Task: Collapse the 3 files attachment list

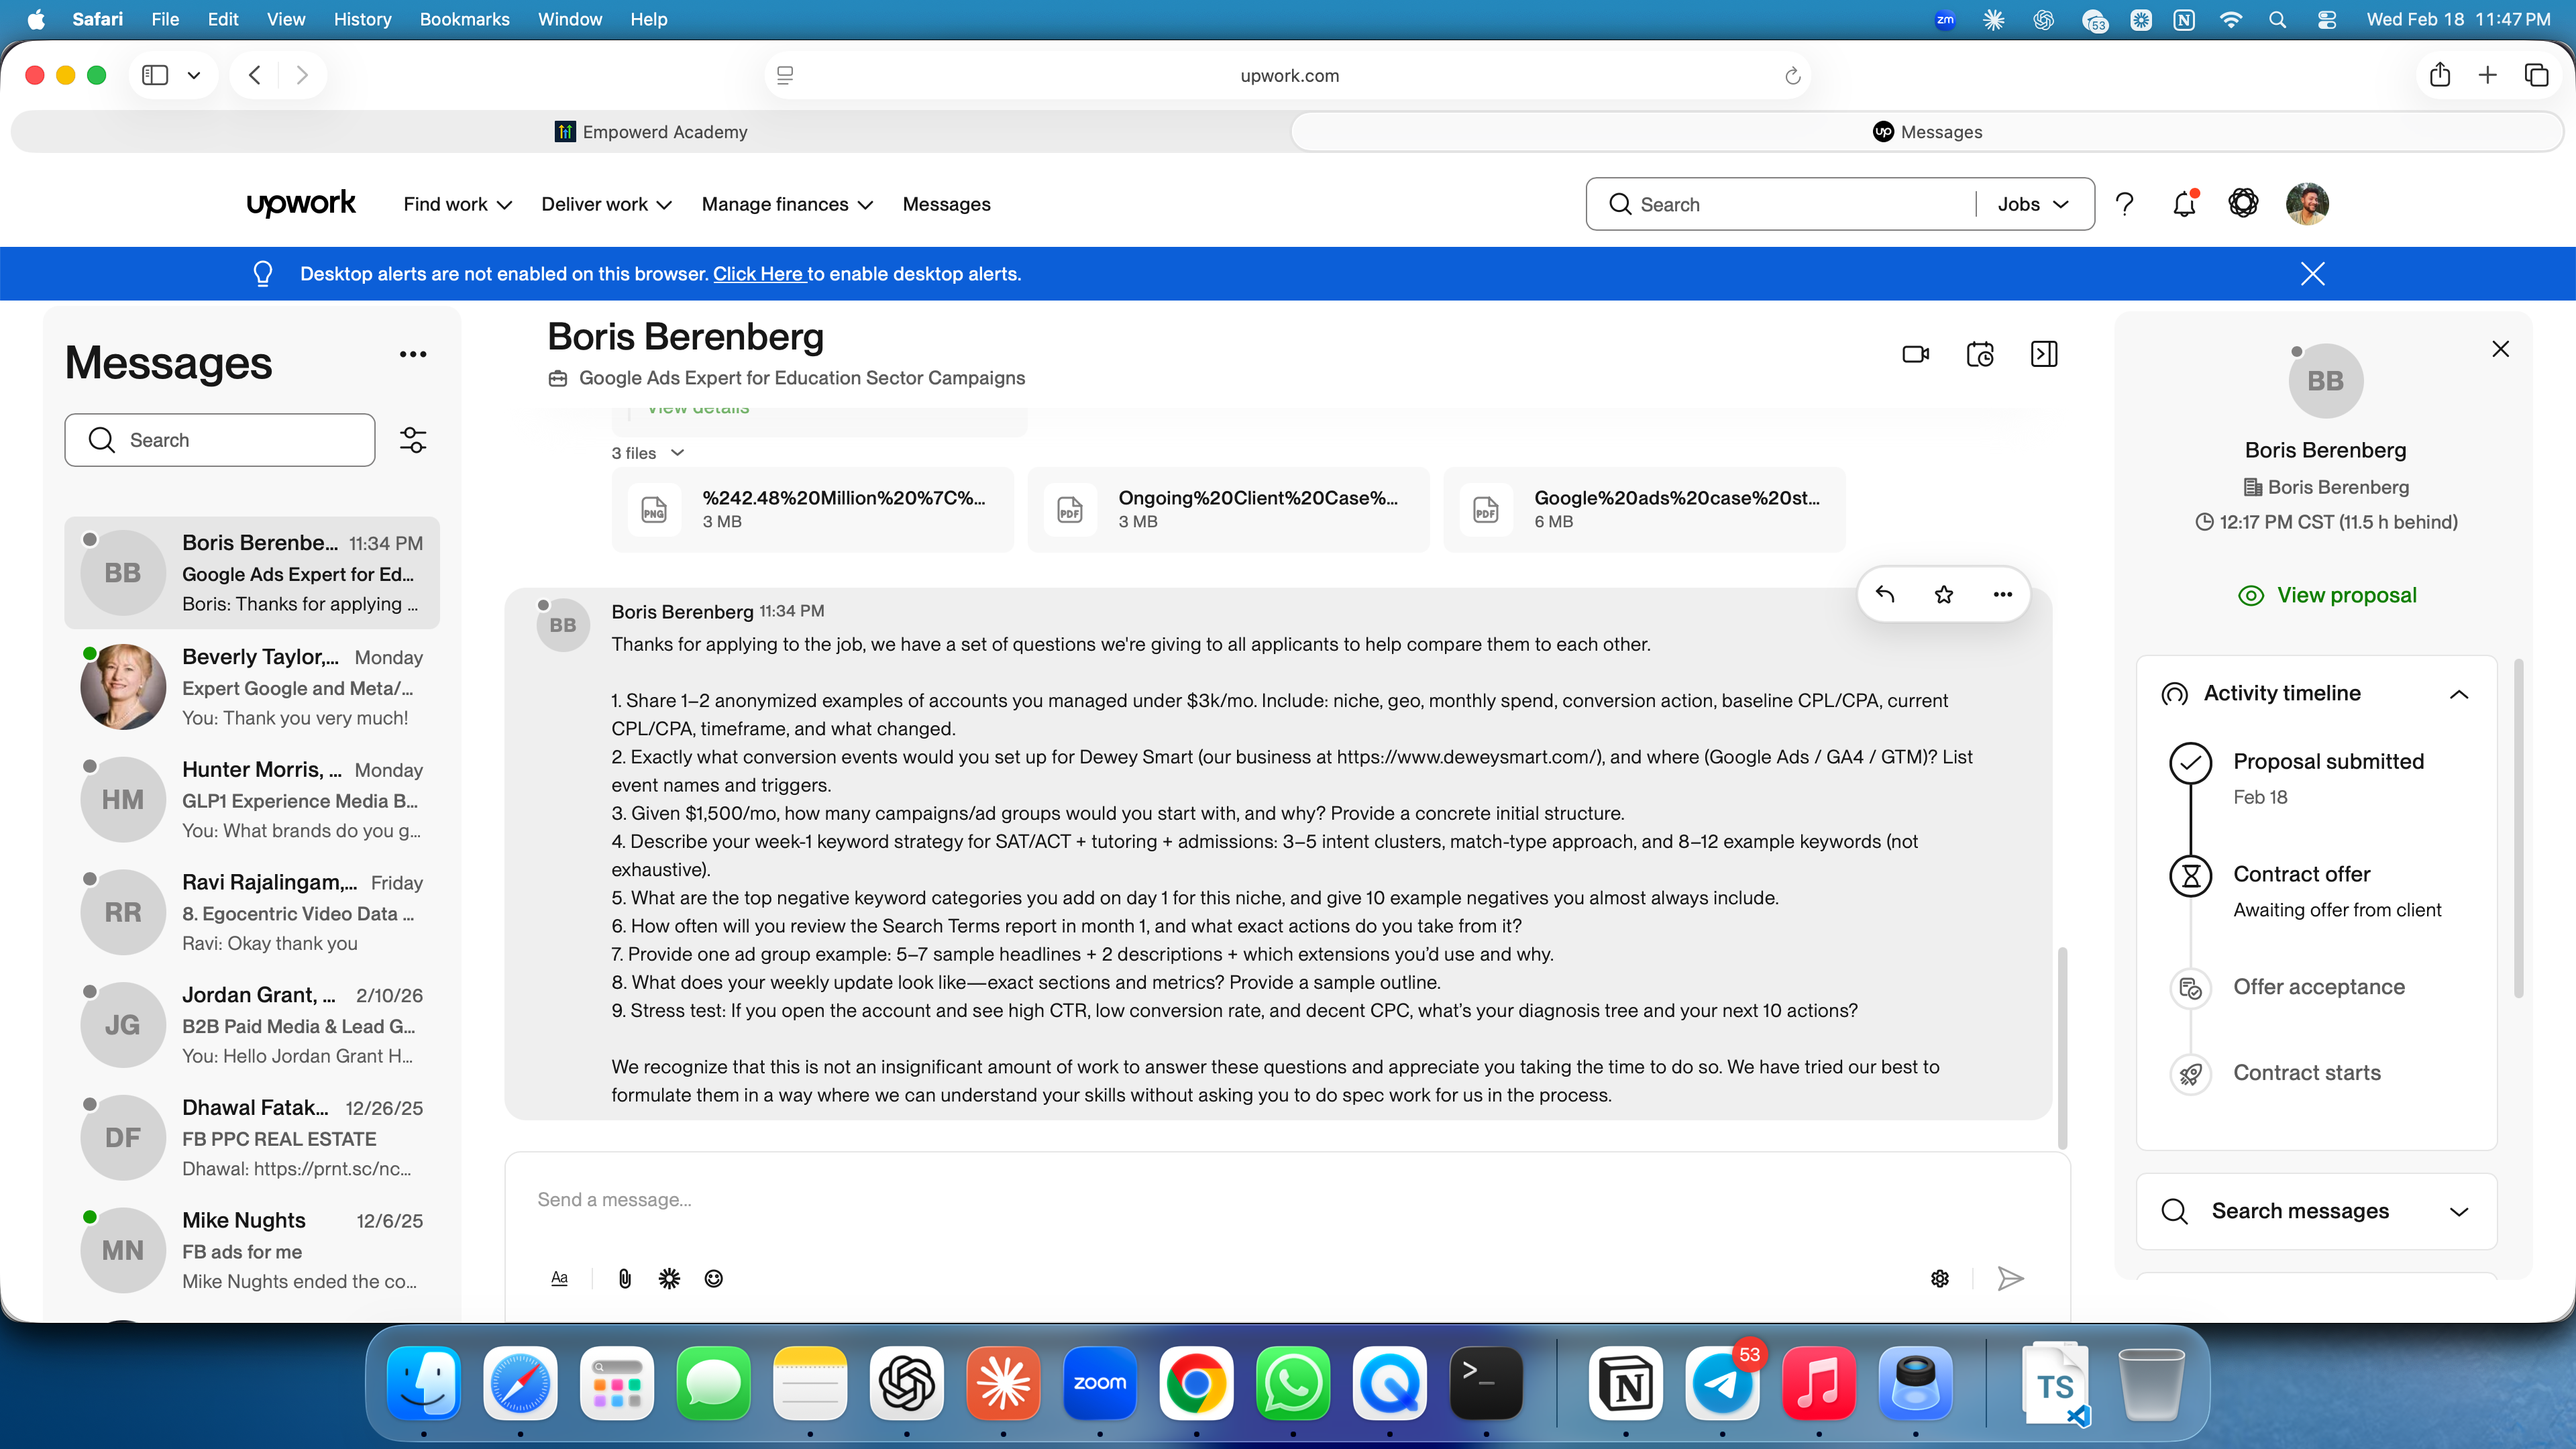Action: pyautogui.click(x=677, y=453)
